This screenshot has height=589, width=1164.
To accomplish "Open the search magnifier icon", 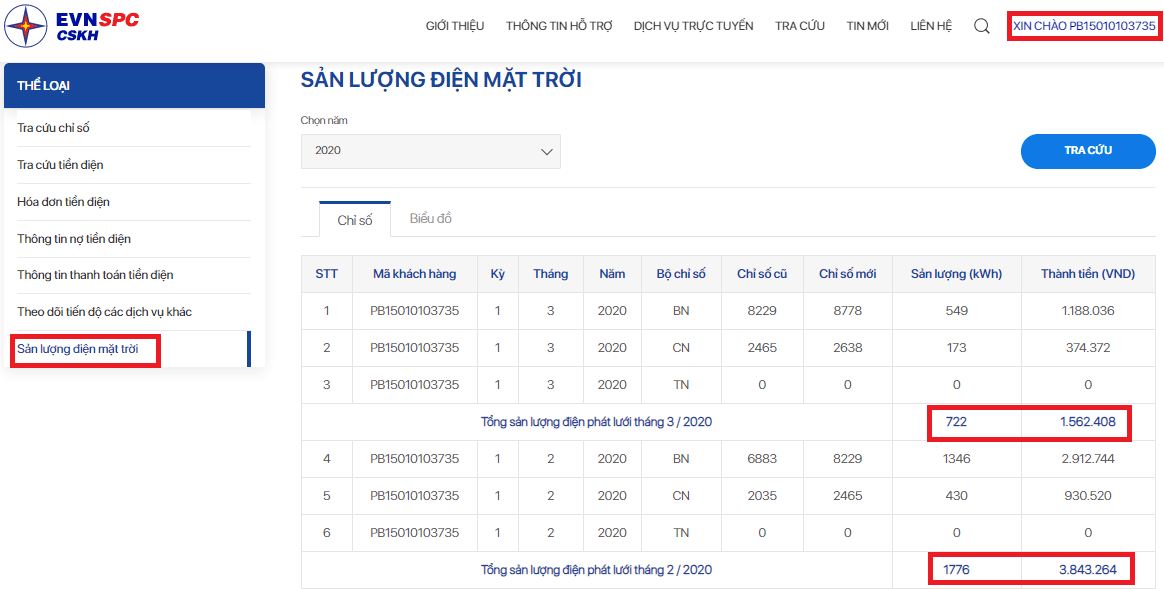I will (x=981, y=26).
